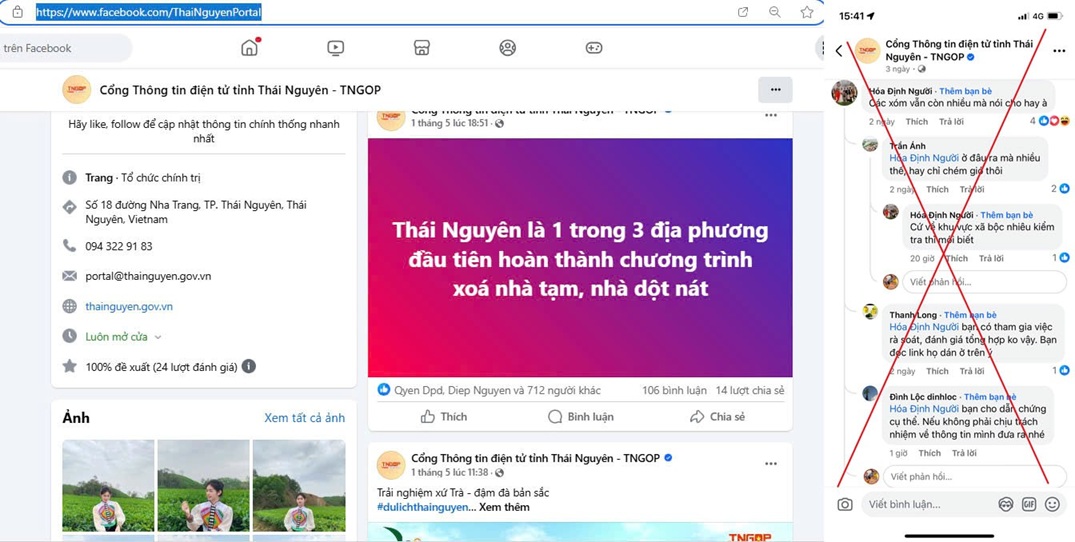1075x542 pixels.
Task: Click the browser share page icon
Action: point(742,12)
